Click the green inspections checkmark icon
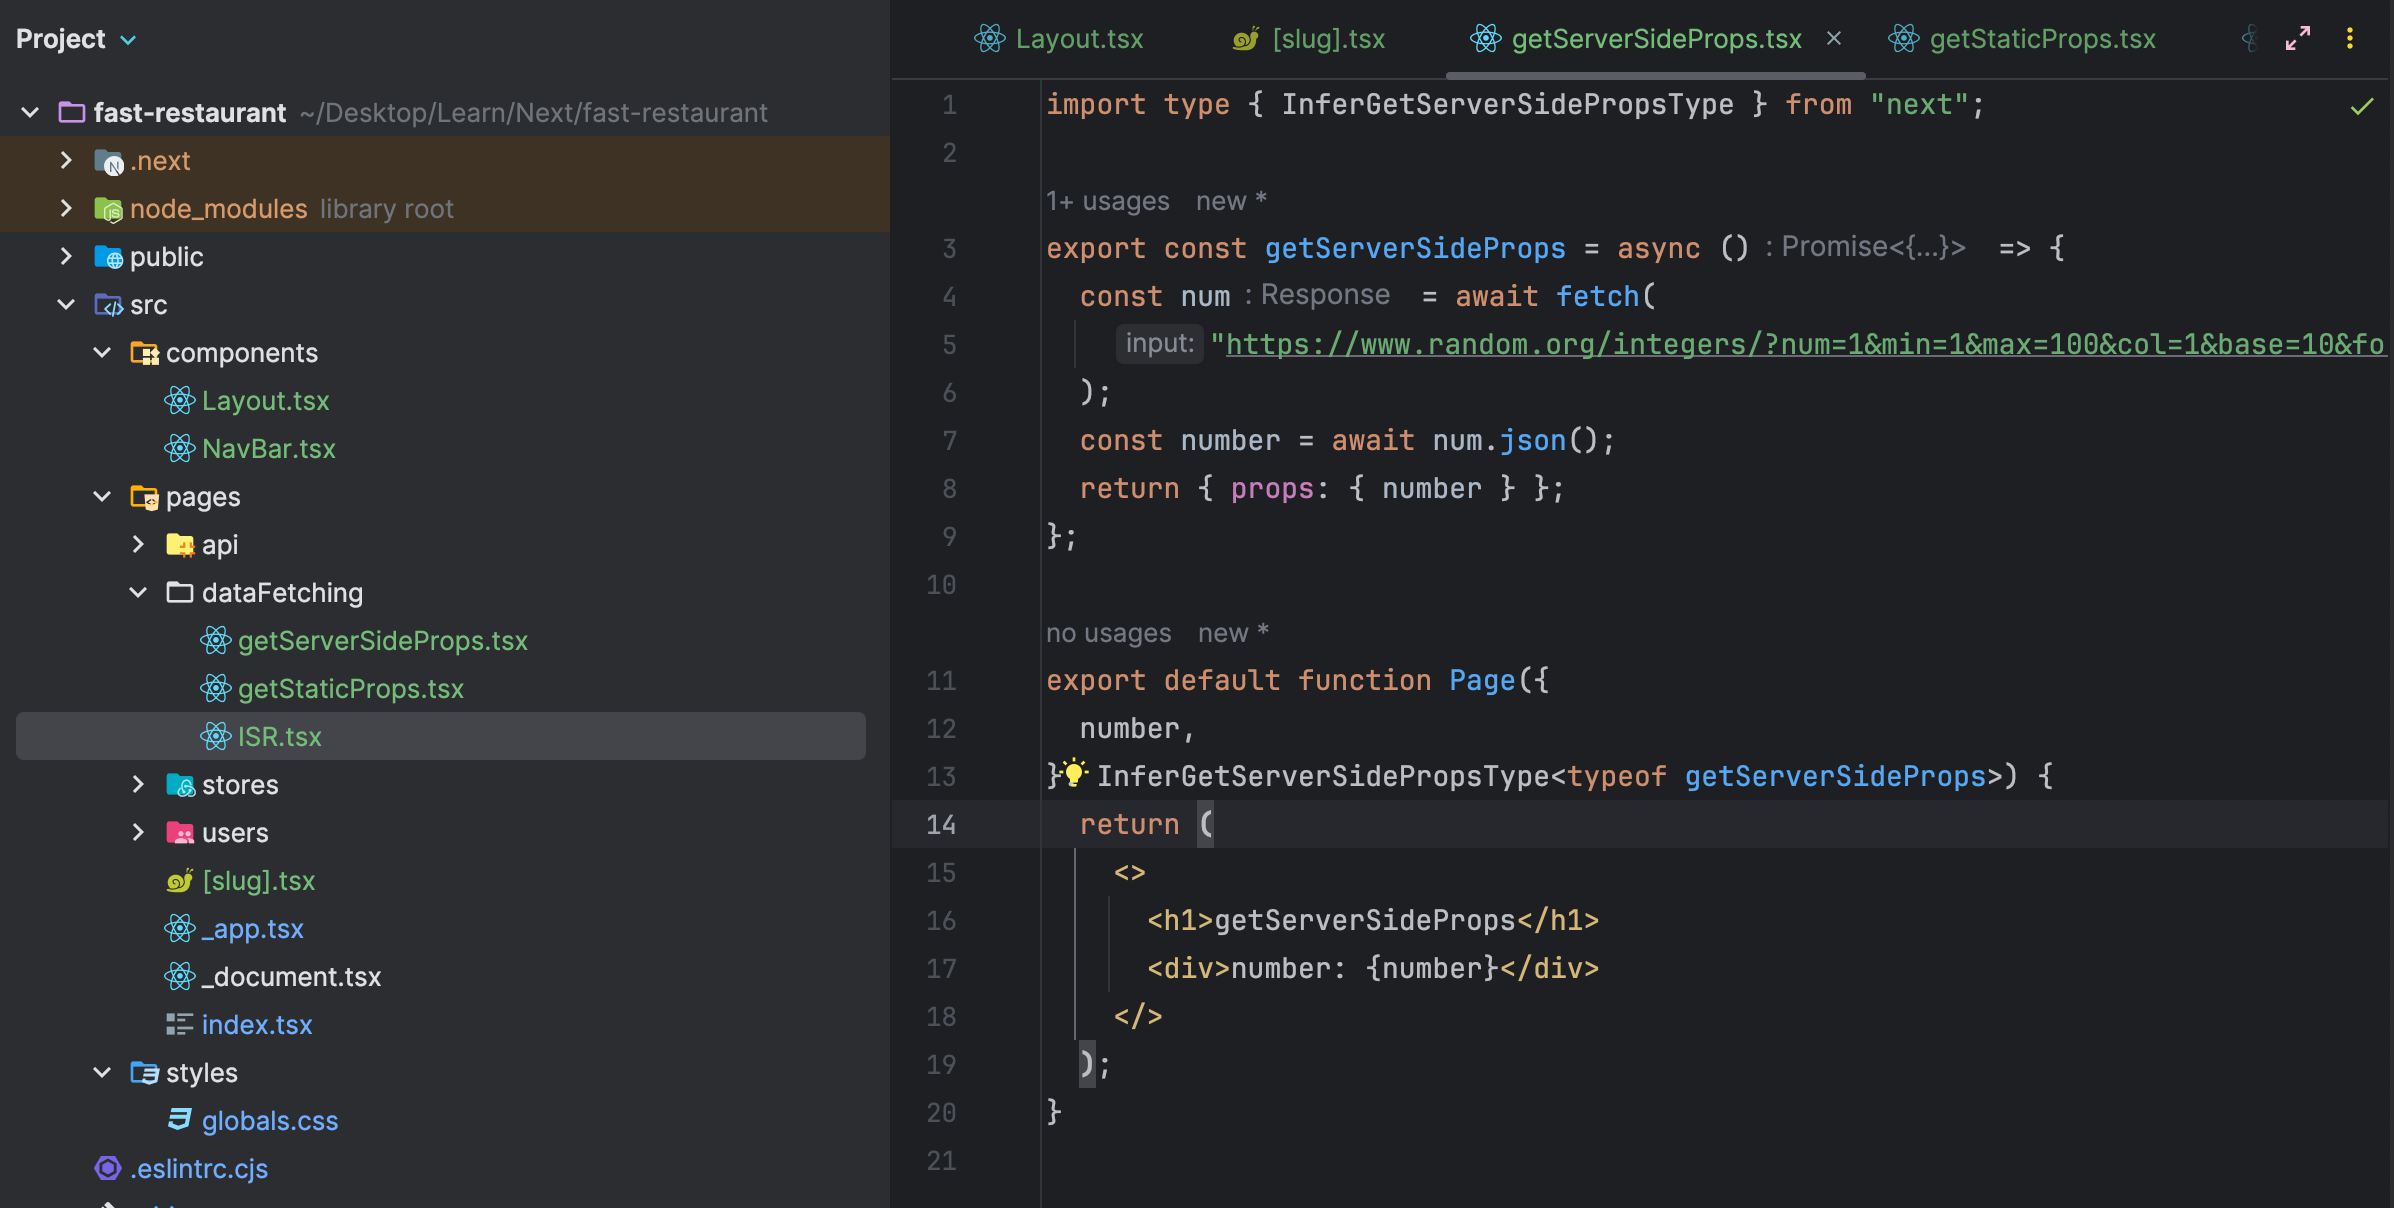 (2362, 107)
